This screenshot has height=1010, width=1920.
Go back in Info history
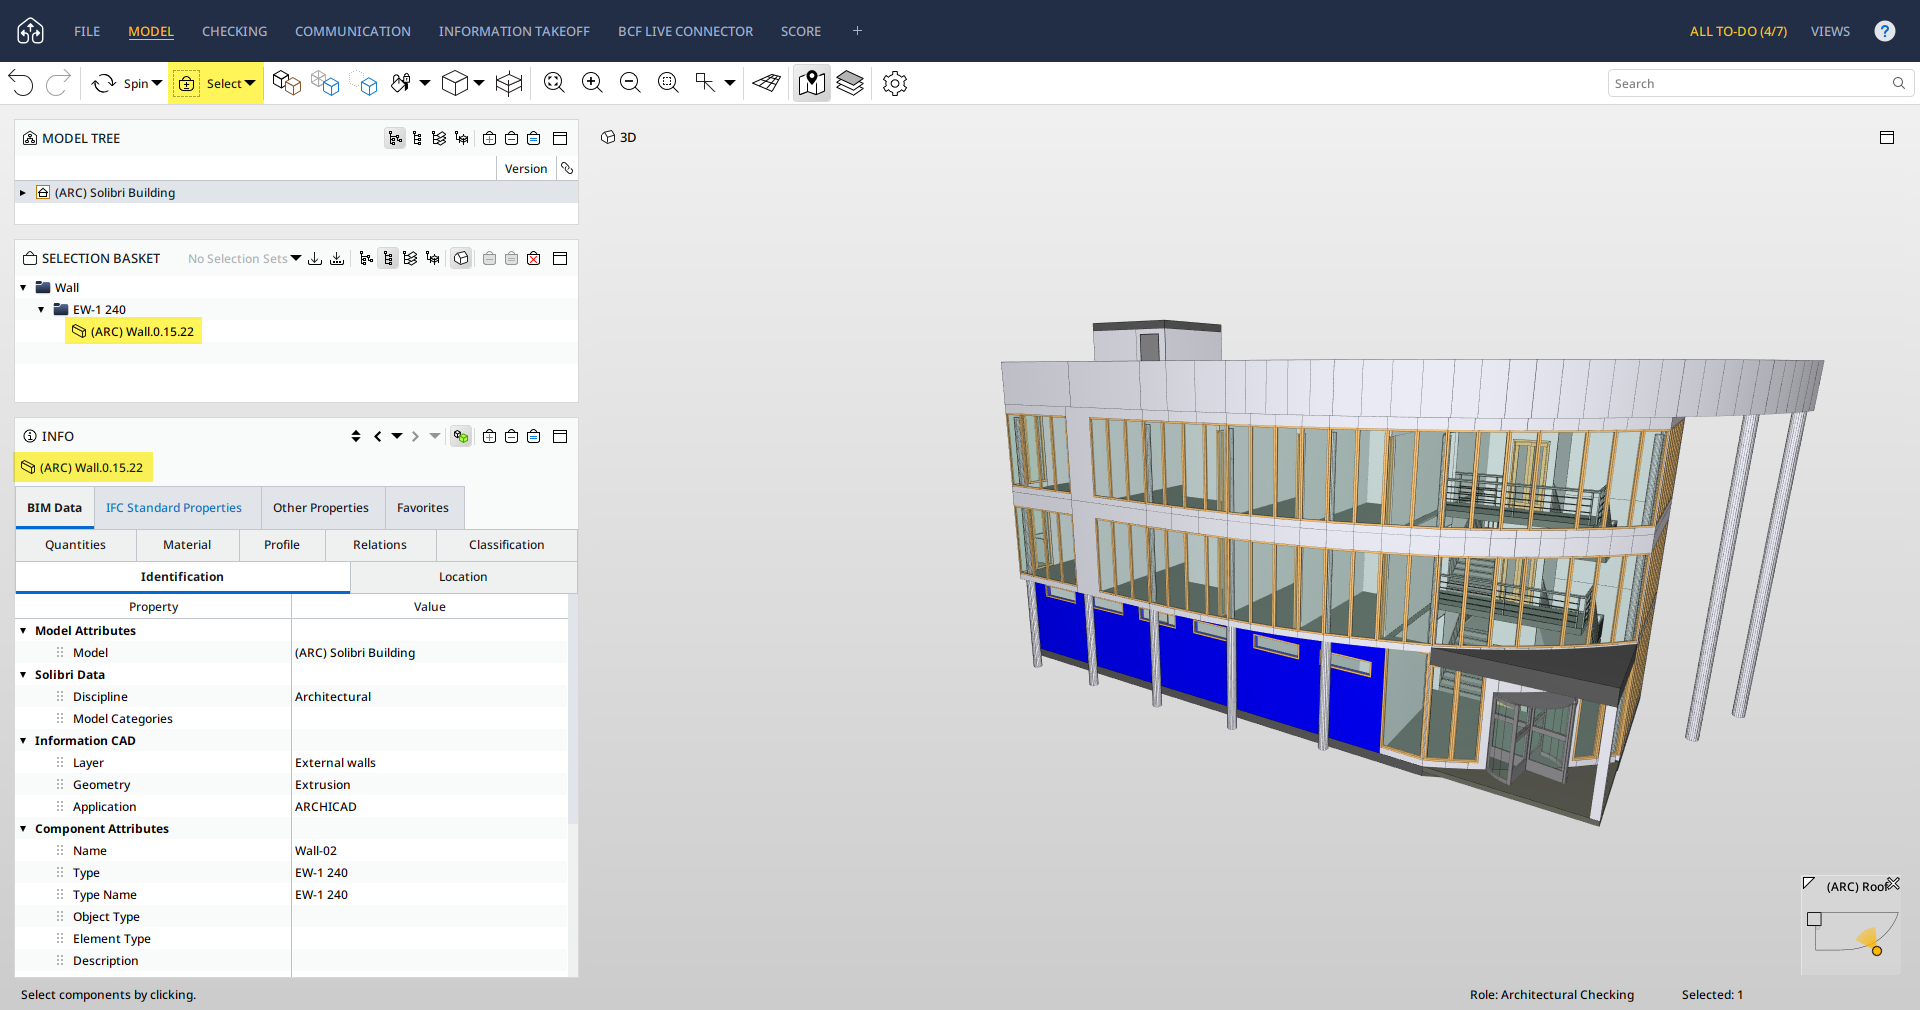(x=378, y=436)
